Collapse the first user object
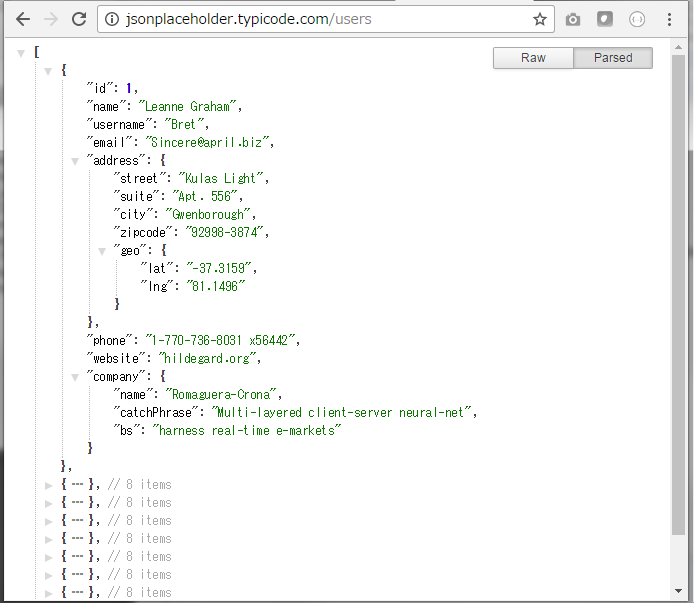Screen dimensions: 694x603 (48, 71)
